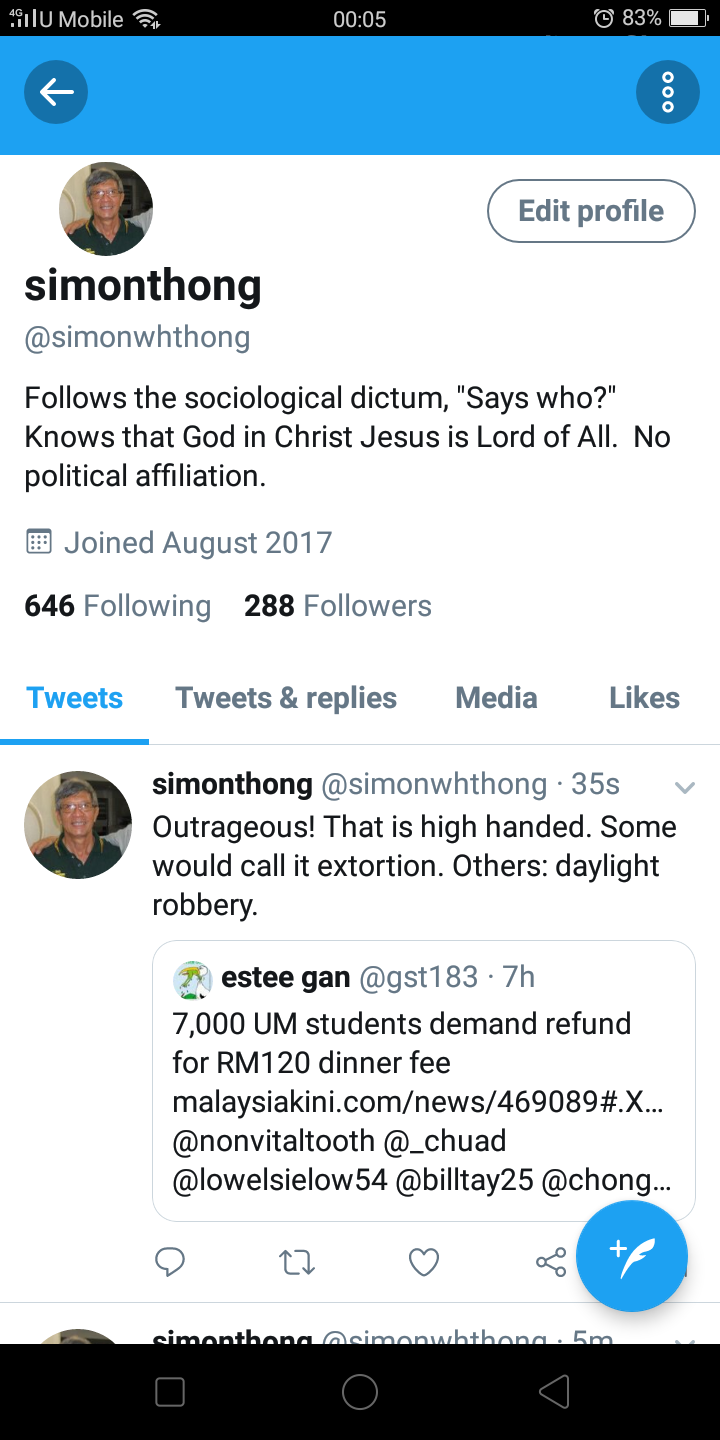Screen dimensions: 720x1440
Task: Open the simonthong profile picture in header
Action: (106, 209)
